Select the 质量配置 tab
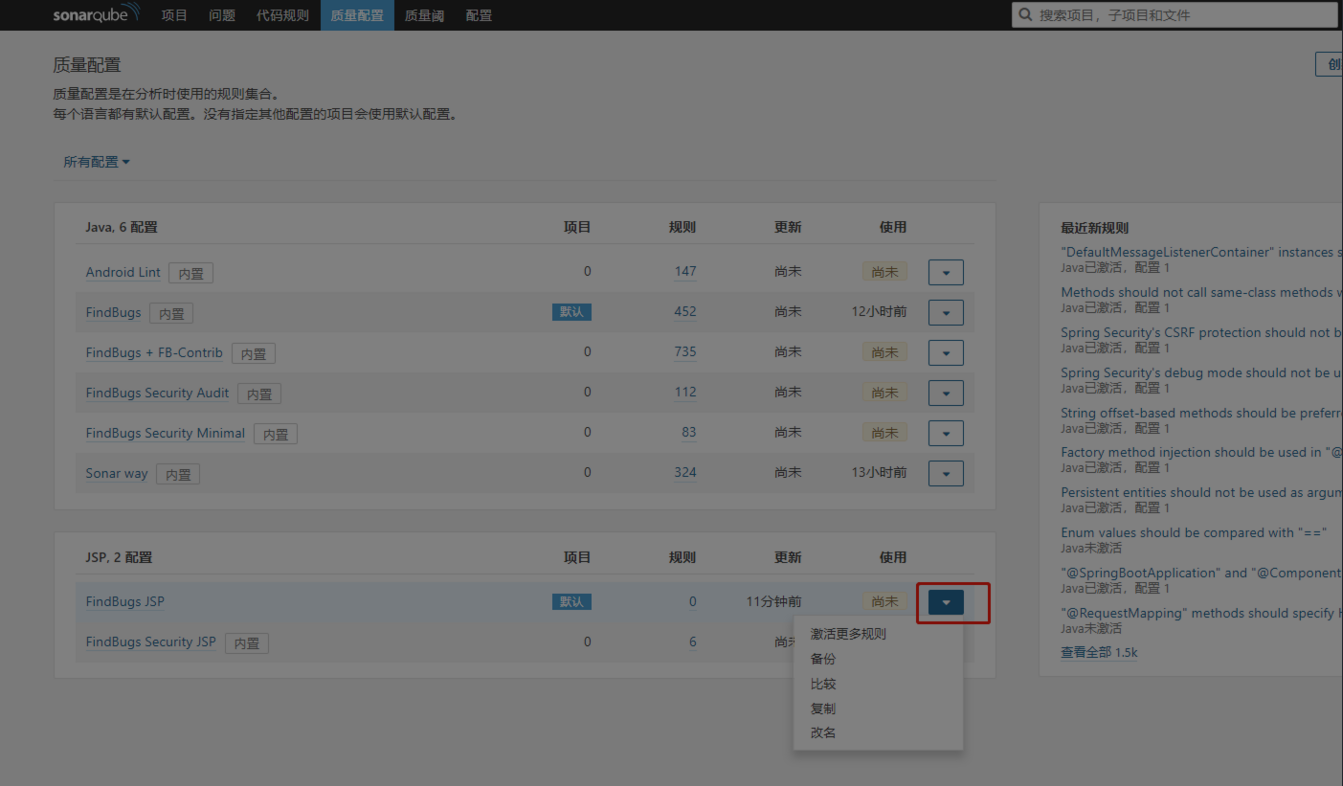 point(357,15)
